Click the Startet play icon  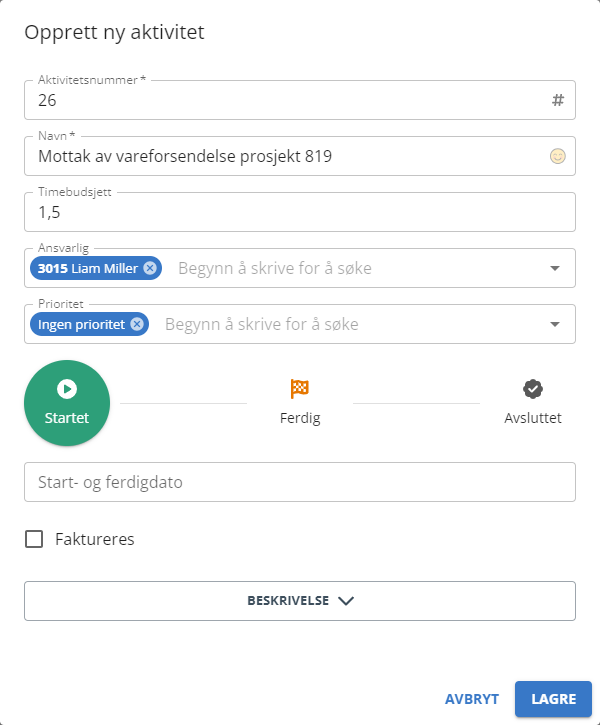[x=67, y=389]
